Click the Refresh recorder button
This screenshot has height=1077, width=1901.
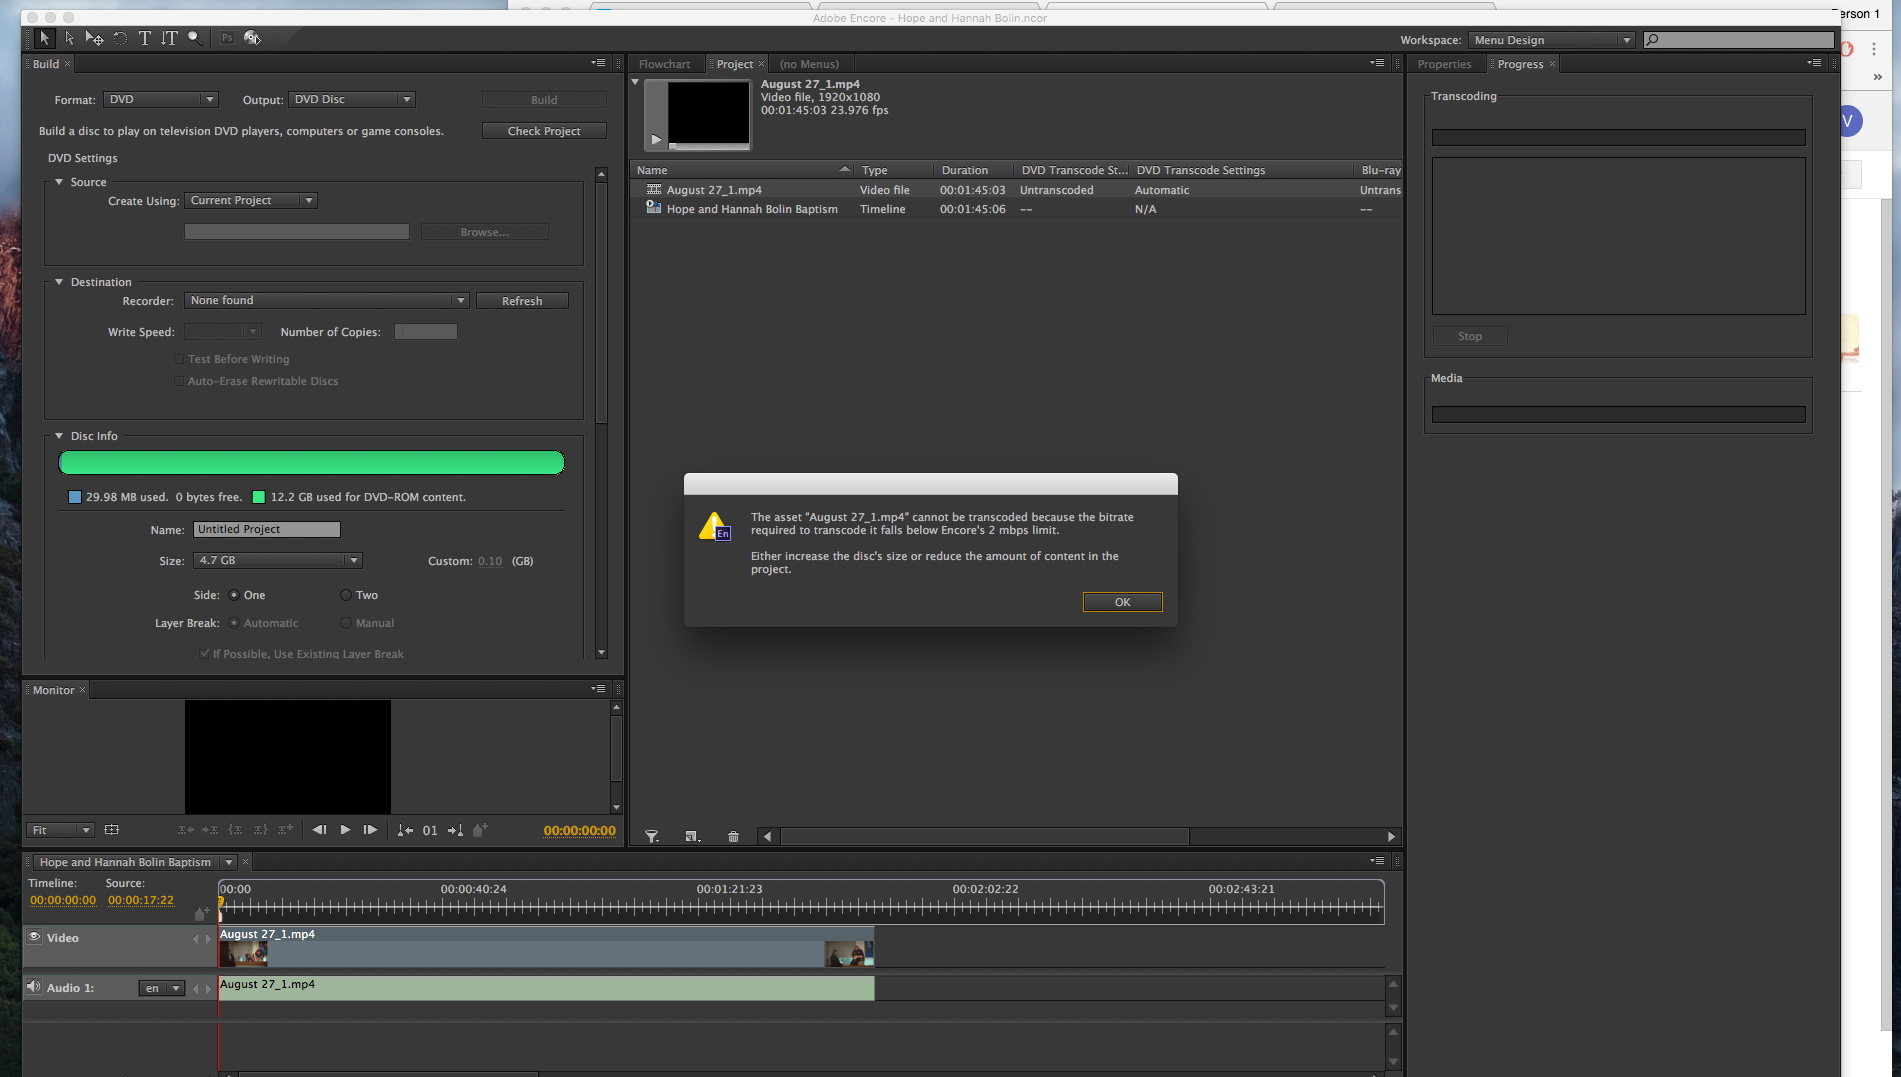pyautogui.click(x=522, y=301)
